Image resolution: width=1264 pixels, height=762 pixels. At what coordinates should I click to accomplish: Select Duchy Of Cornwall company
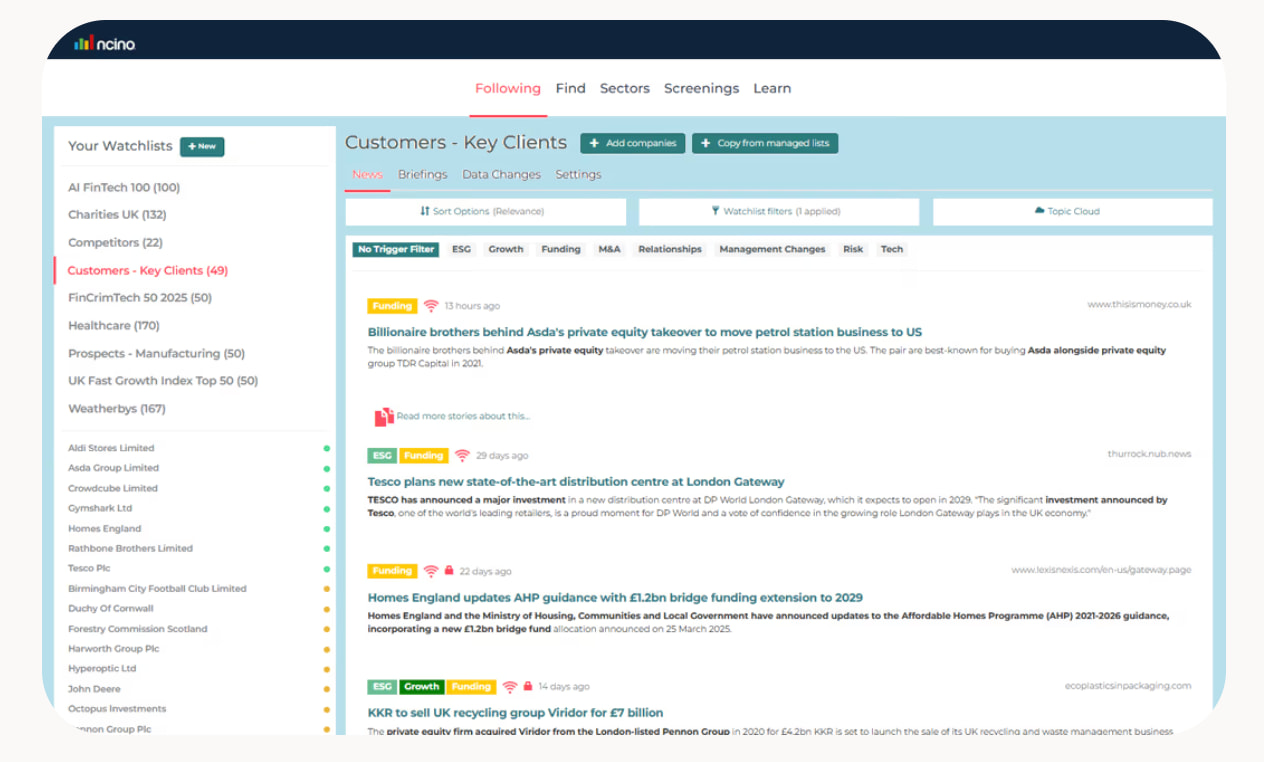(x=111, y=608)
